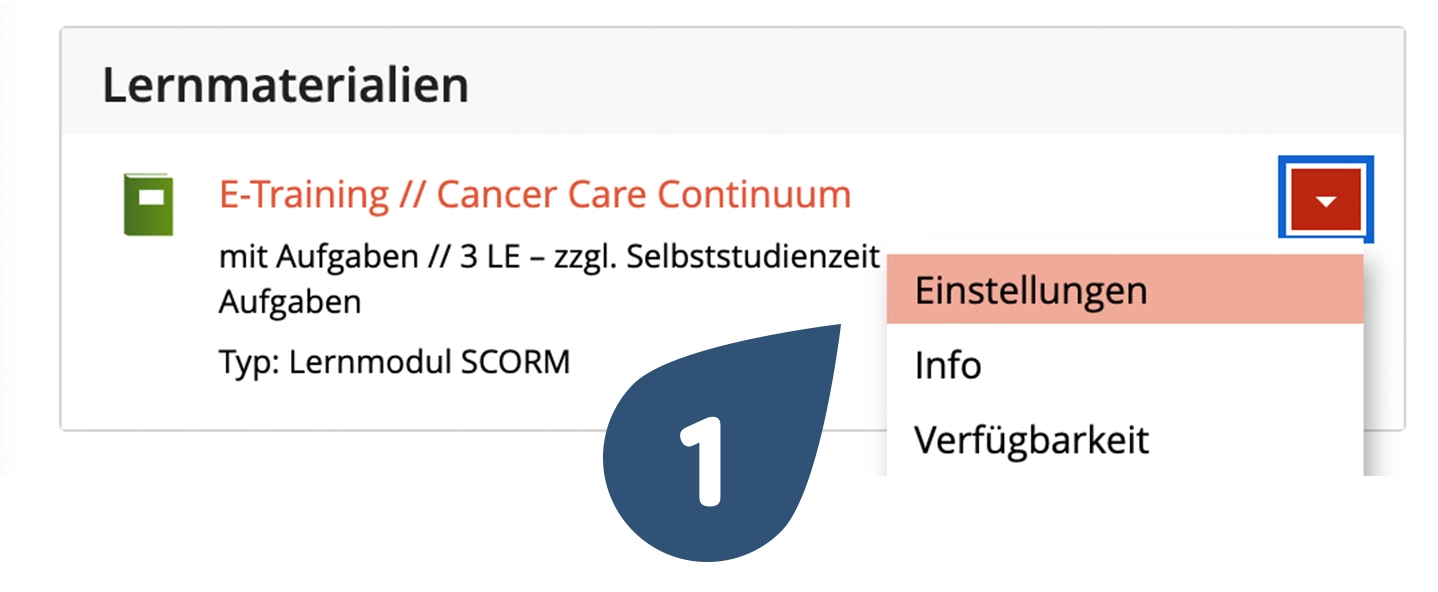This screenshot has width=1438, height=592.
Task: Open the E-Training // Cancer Care Continuum link
Action: [534, 194]
